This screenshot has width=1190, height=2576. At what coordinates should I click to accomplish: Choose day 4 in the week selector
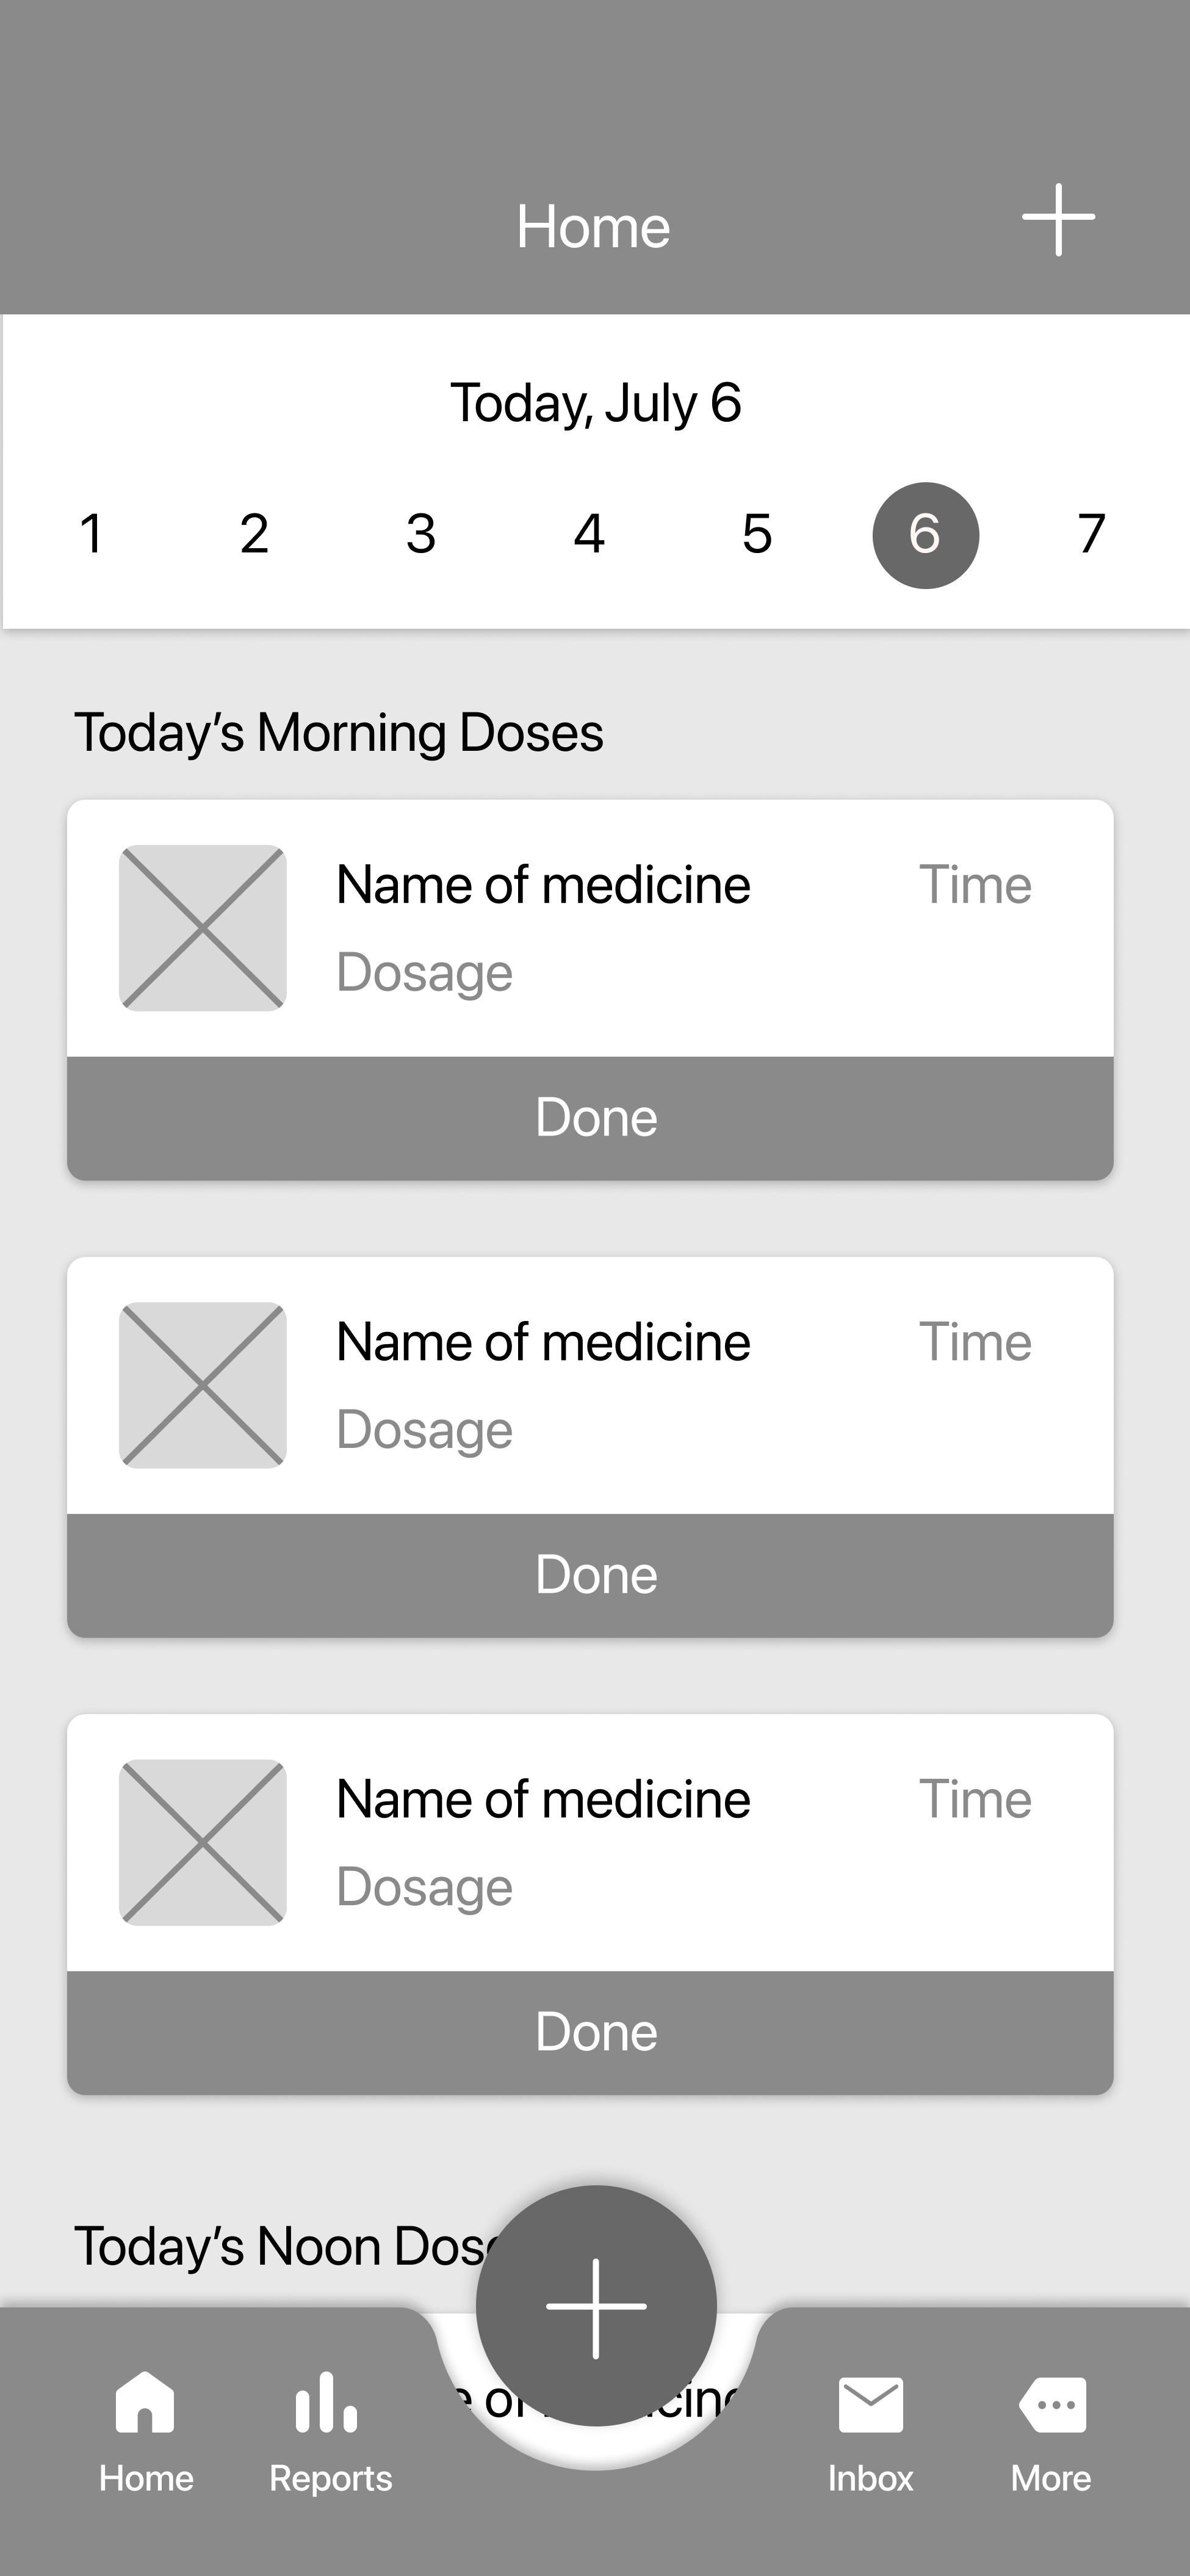[589, 534]
